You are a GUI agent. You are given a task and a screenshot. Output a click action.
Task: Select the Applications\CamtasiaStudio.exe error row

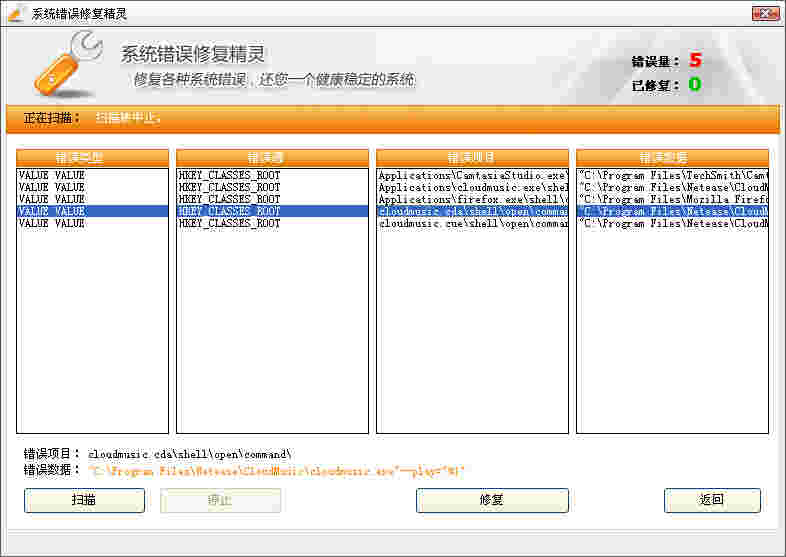click(x=473, y=175)
